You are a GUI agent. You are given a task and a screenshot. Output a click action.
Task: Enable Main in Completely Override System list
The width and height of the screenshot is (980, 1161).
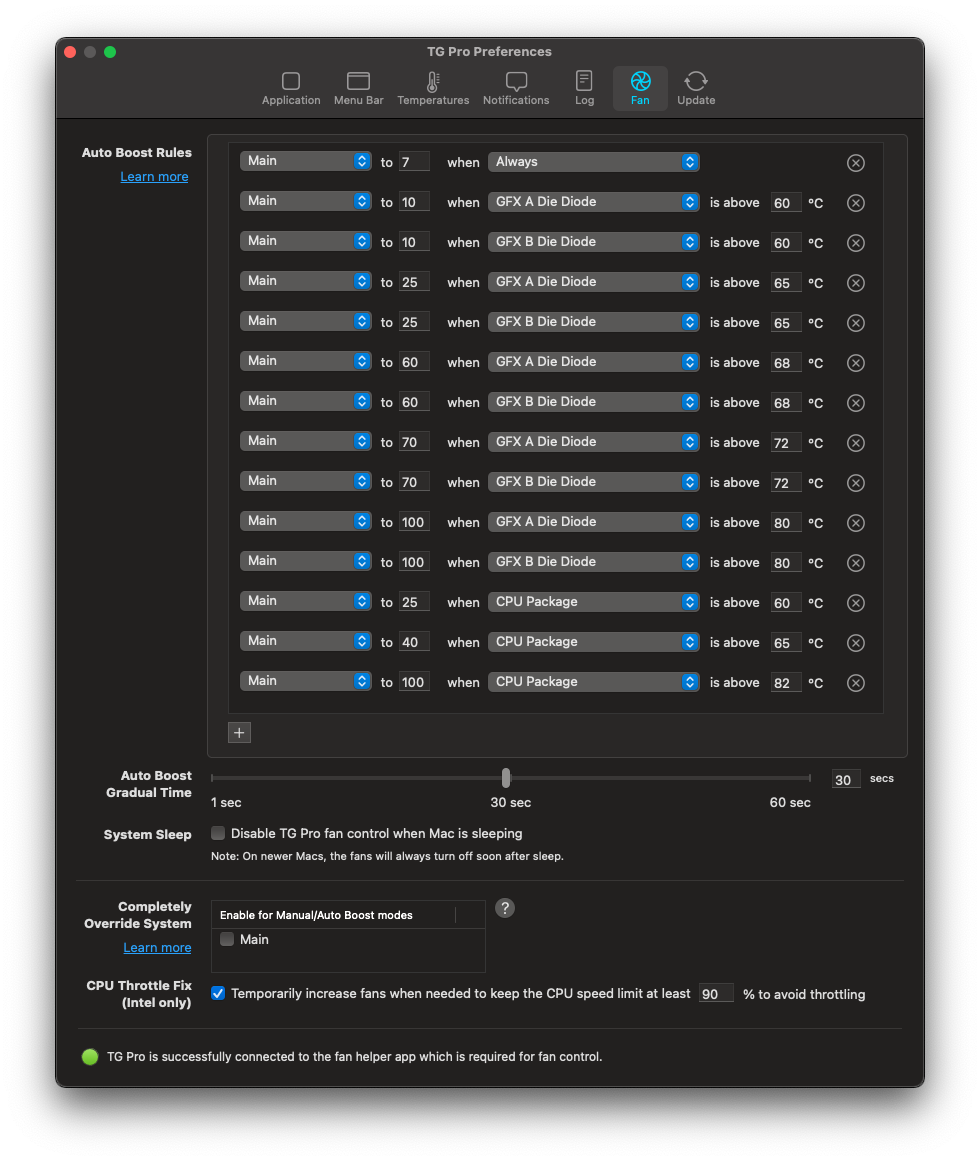tap(227, 939)
